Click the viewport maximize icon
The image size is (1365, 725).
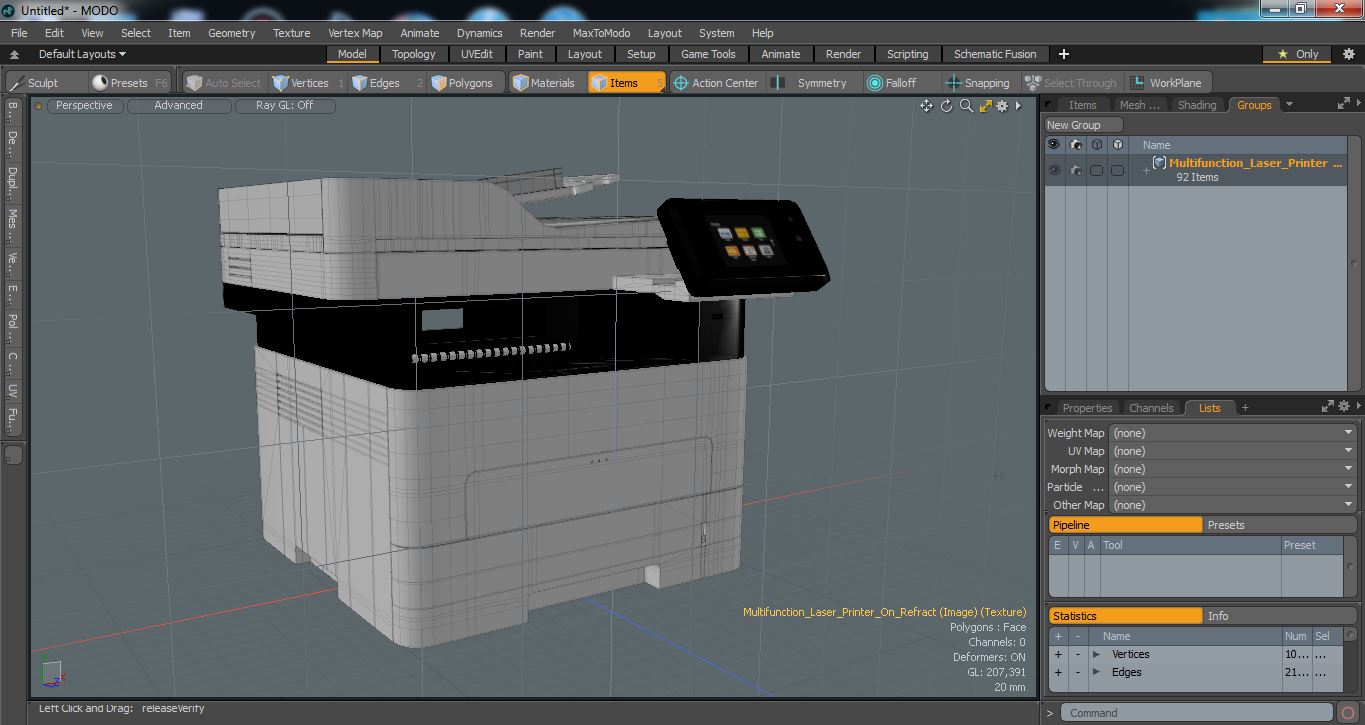point(985,106)
